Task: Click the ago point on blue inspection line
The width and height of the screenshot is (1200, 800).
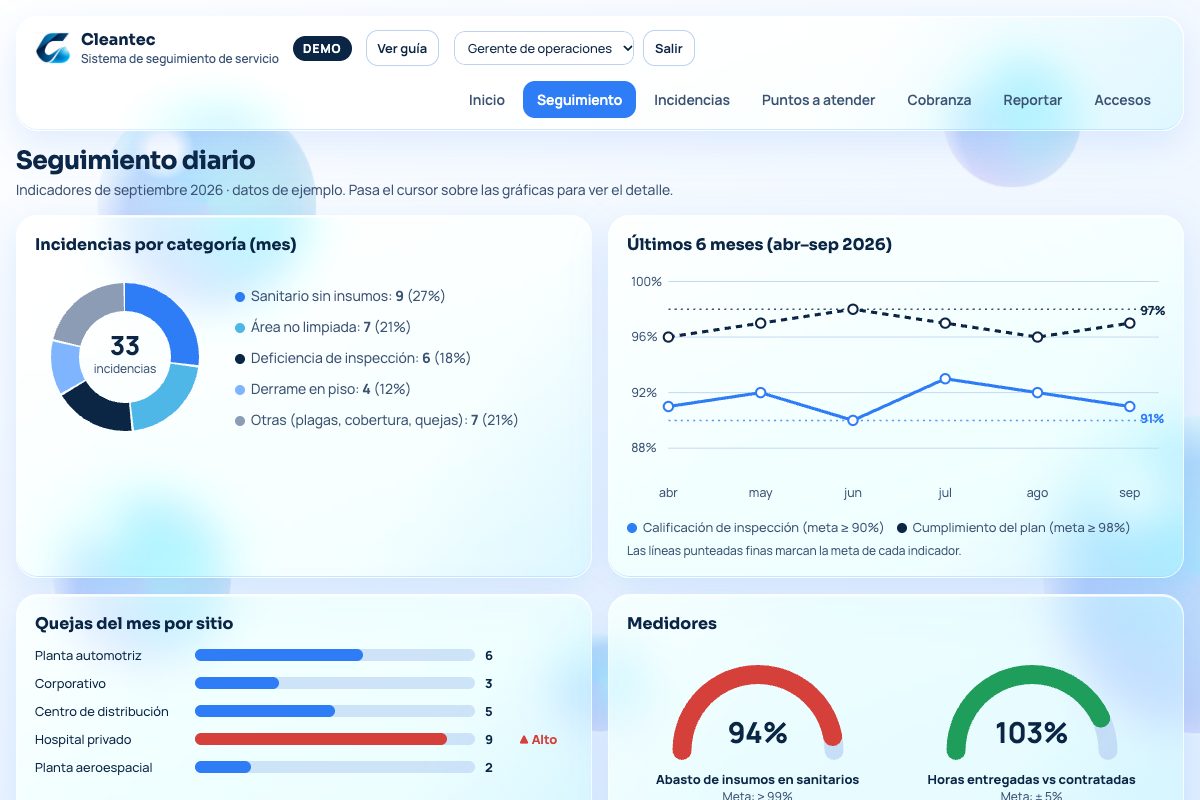Action: [x=1037, y=393]
